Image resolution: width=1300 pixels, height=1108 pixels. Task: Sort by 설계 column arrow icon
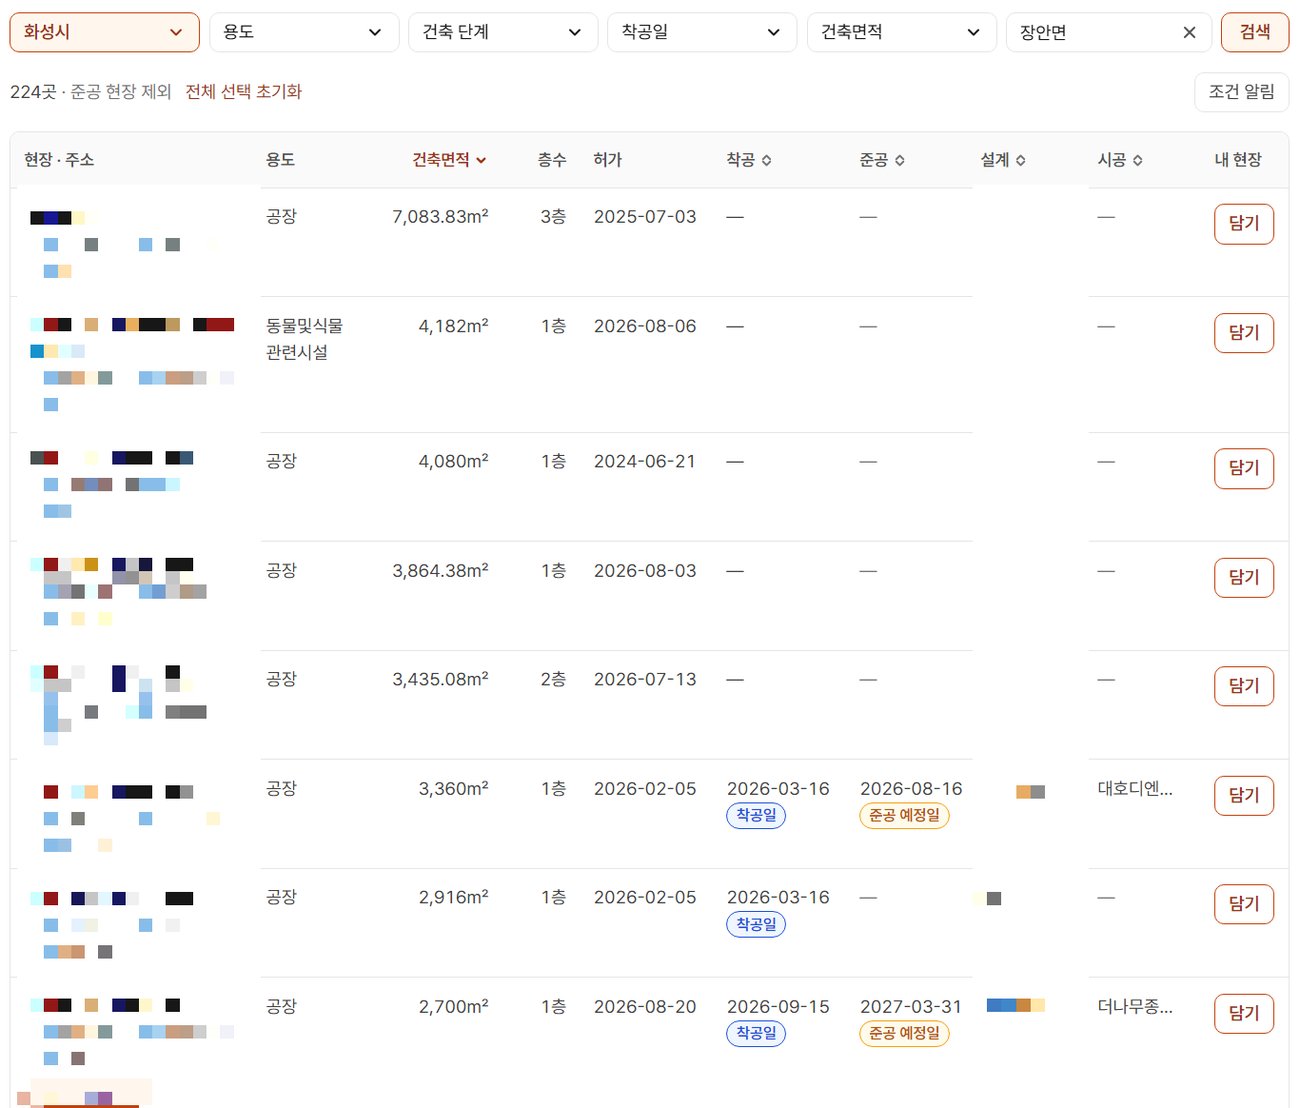(x=1021, y=160)
